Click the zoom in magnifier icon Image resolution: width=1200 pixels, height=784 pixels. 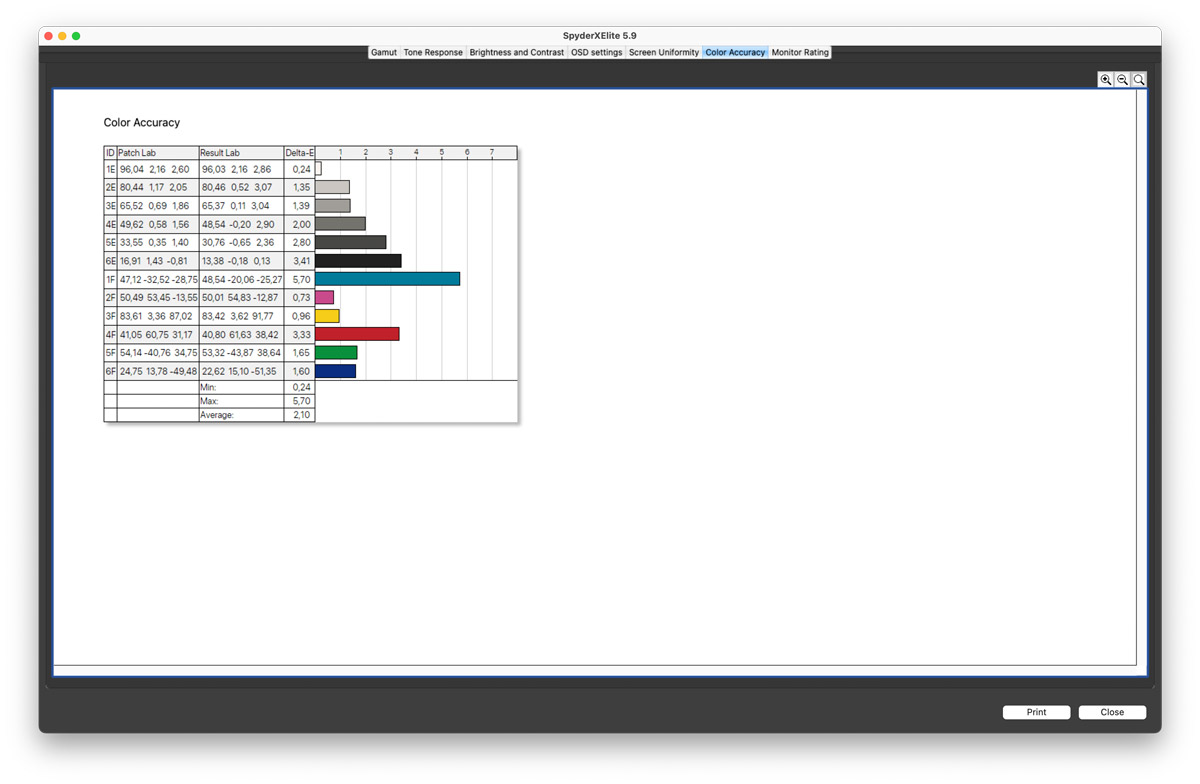point(1105,80)
